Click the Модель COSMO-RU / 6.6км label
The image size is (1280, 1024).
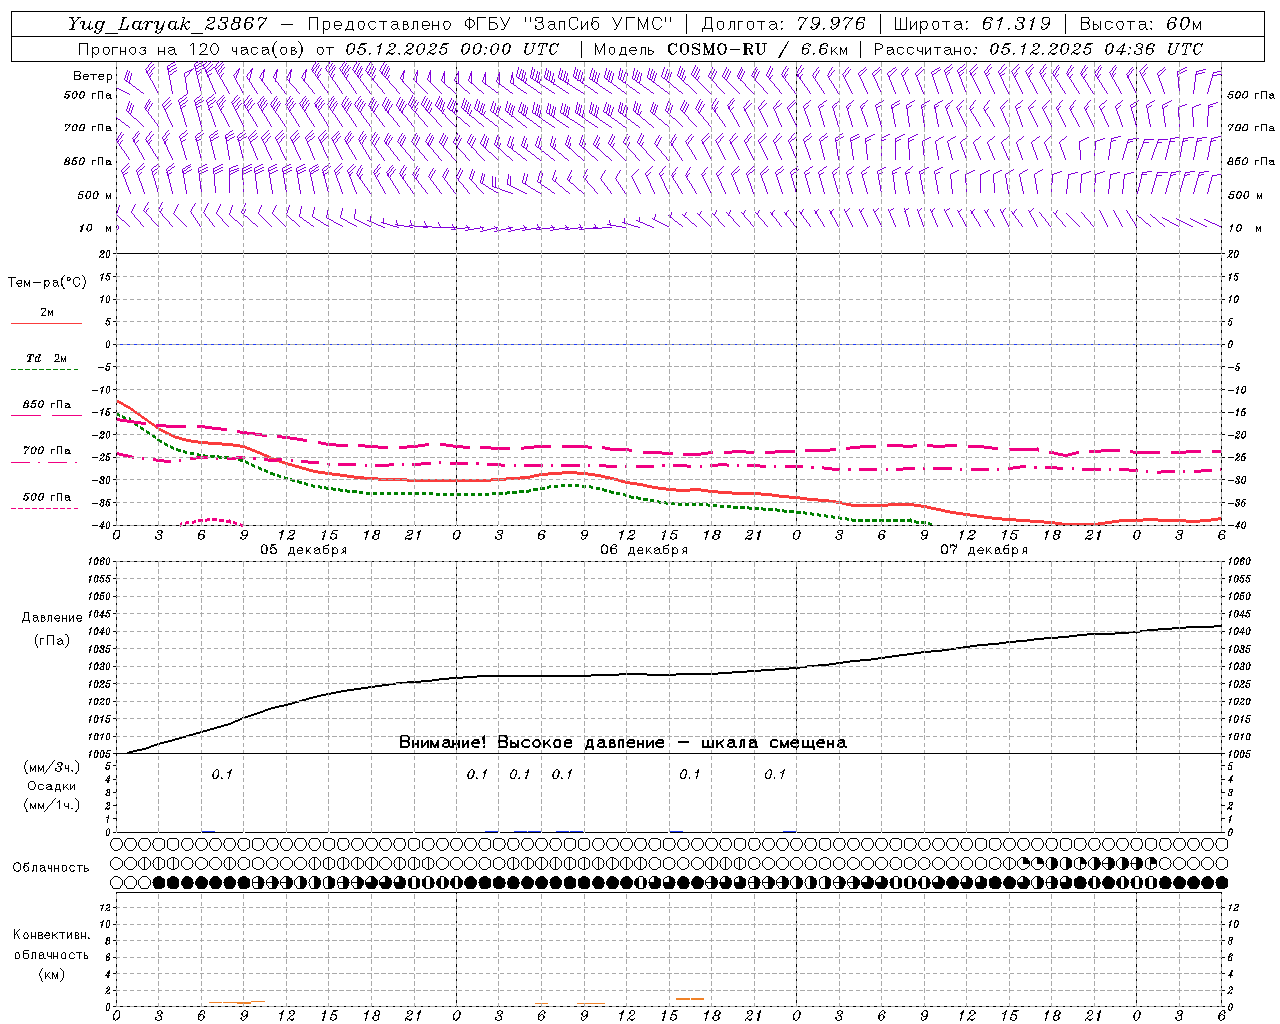pos(720,49)
